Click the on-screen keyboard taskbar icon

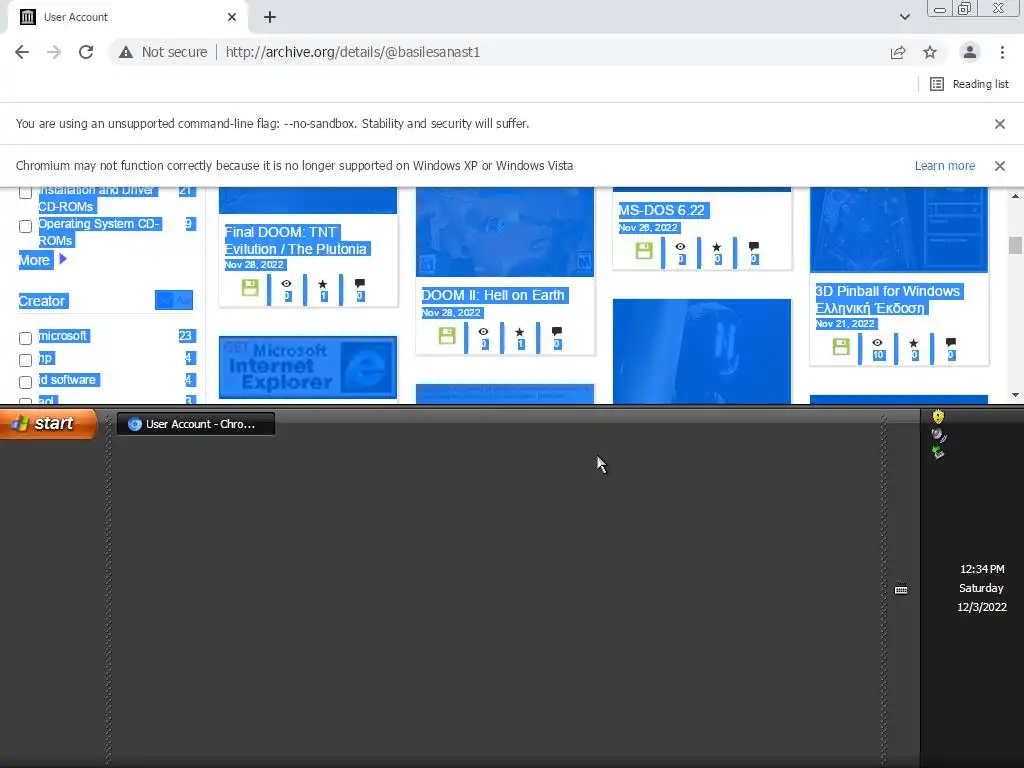(x=901, y=590)
